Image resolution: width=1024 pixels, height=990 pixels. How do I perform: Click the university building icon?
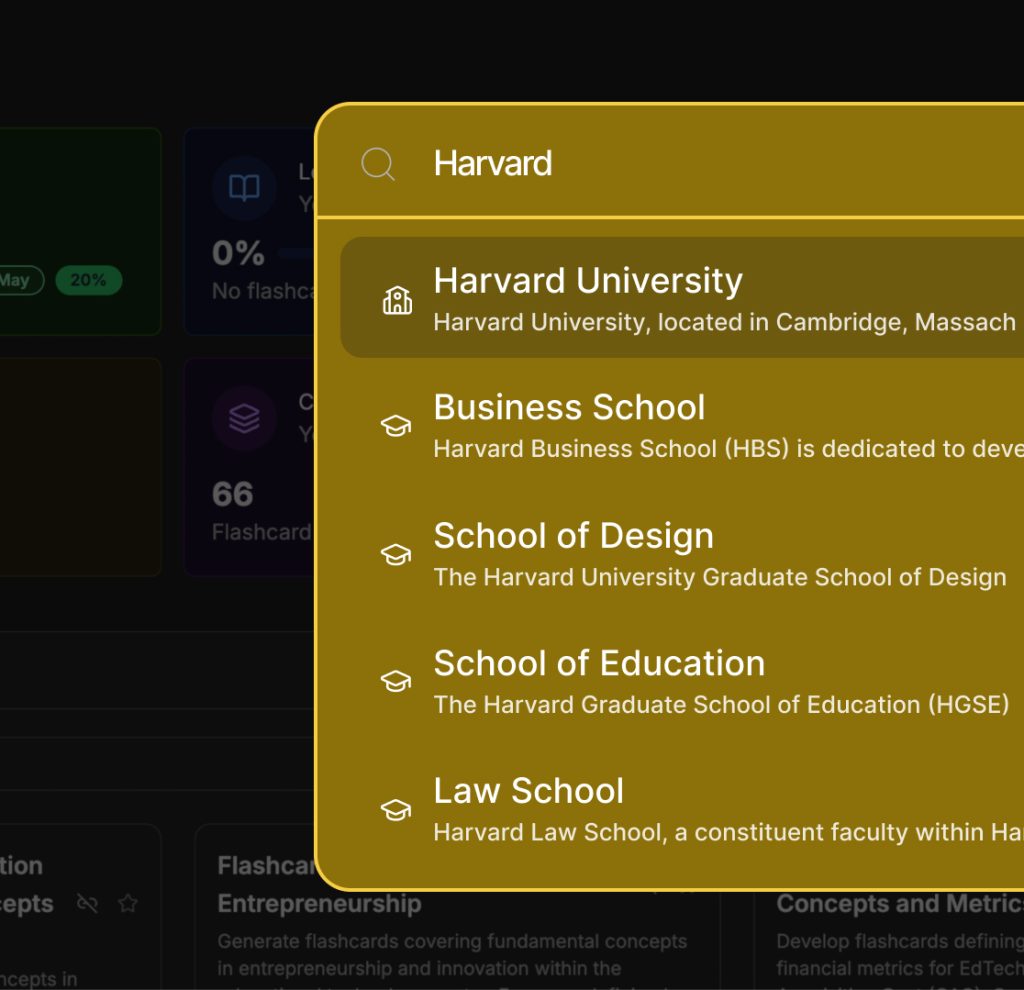[397, 300]
